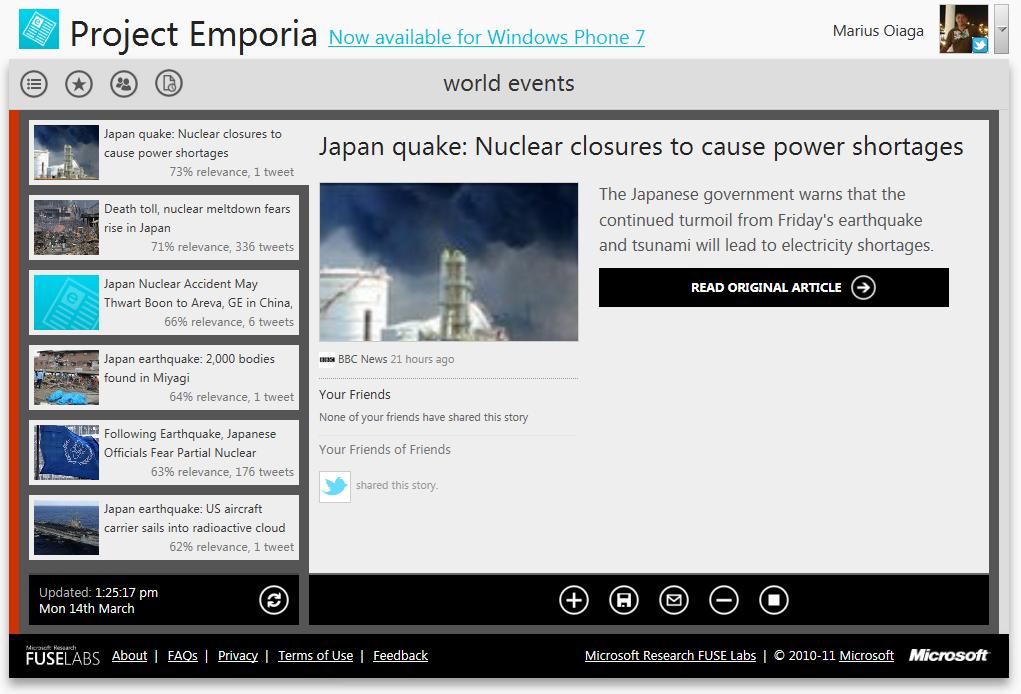
Task: Open Microsoft Research FUSE Labs link
Action: [x=670, y=656]
